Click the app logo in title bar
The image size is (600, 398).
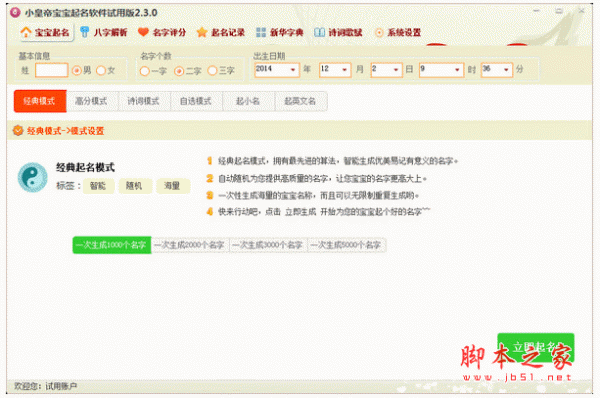[x=15, y=13]
